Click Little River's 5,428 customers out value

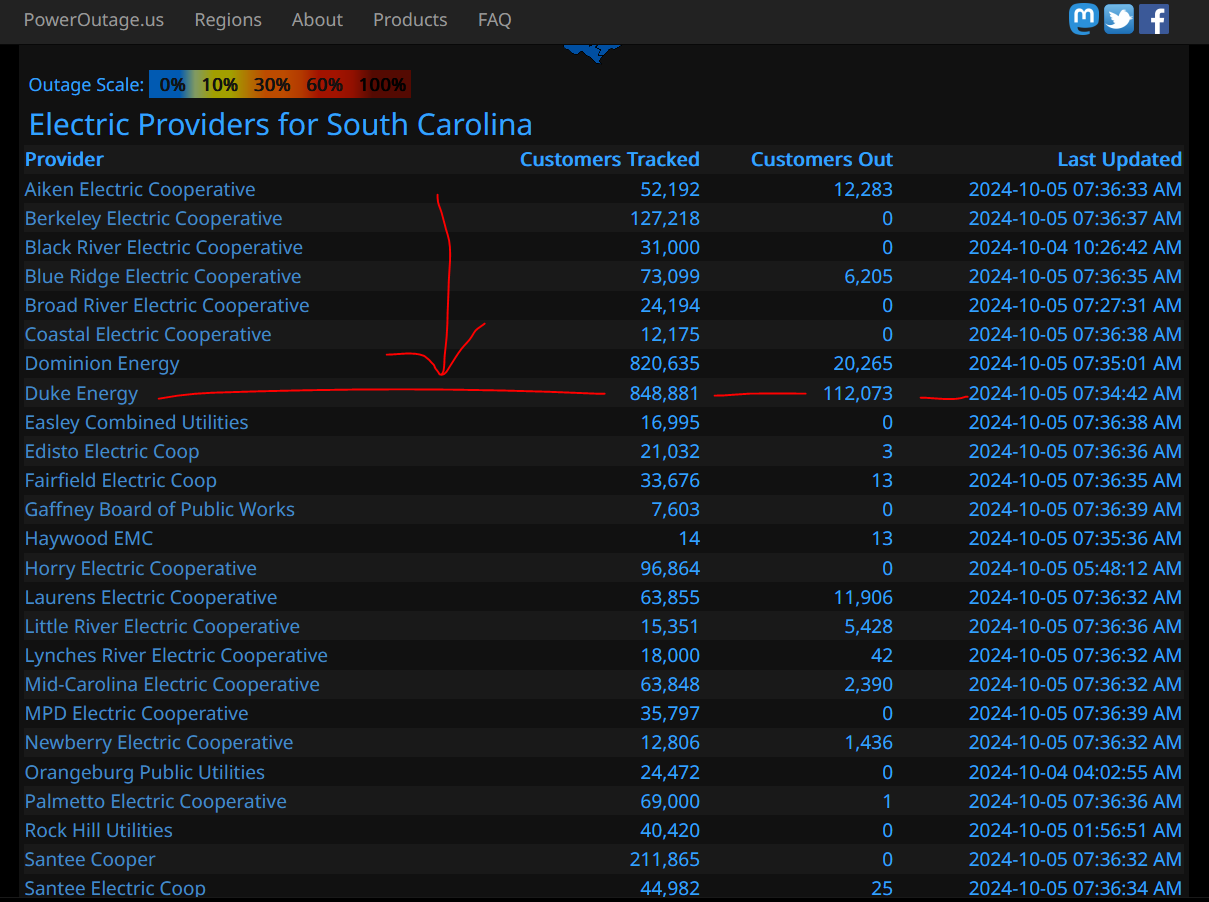tap(869, 626)
